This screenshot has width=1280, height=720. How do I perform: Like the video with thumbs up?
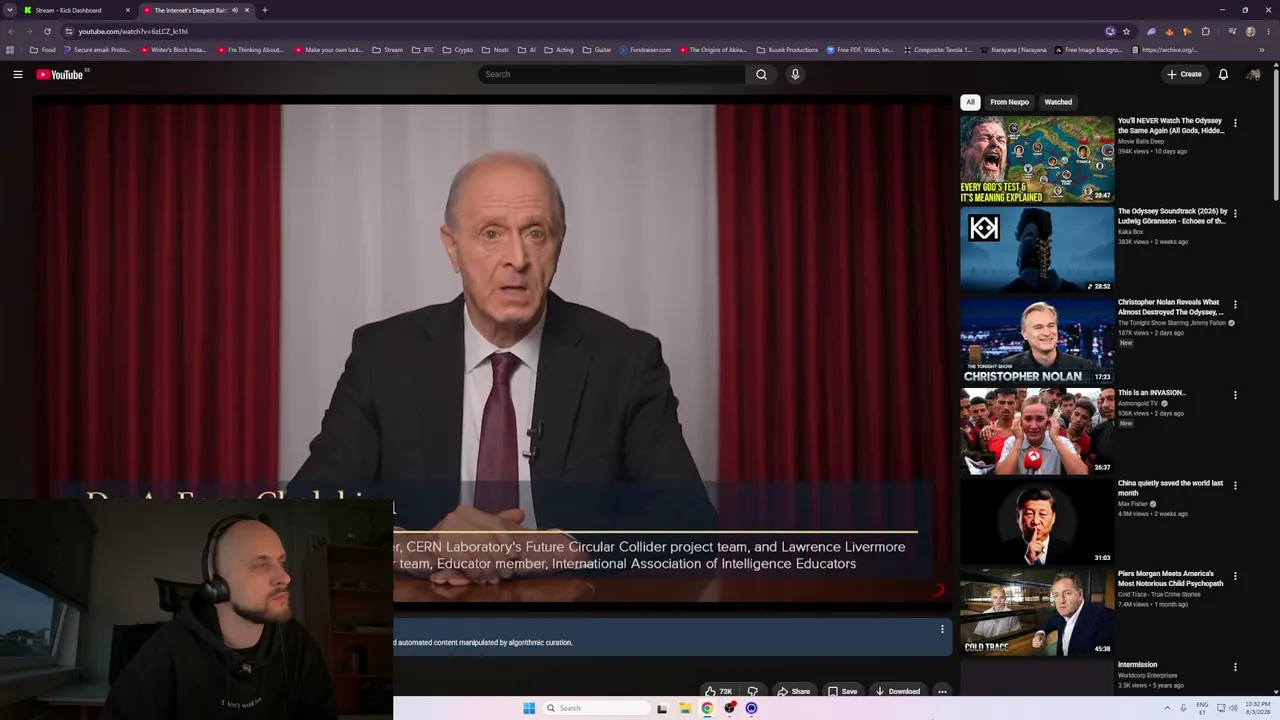(x=718, y=691)
